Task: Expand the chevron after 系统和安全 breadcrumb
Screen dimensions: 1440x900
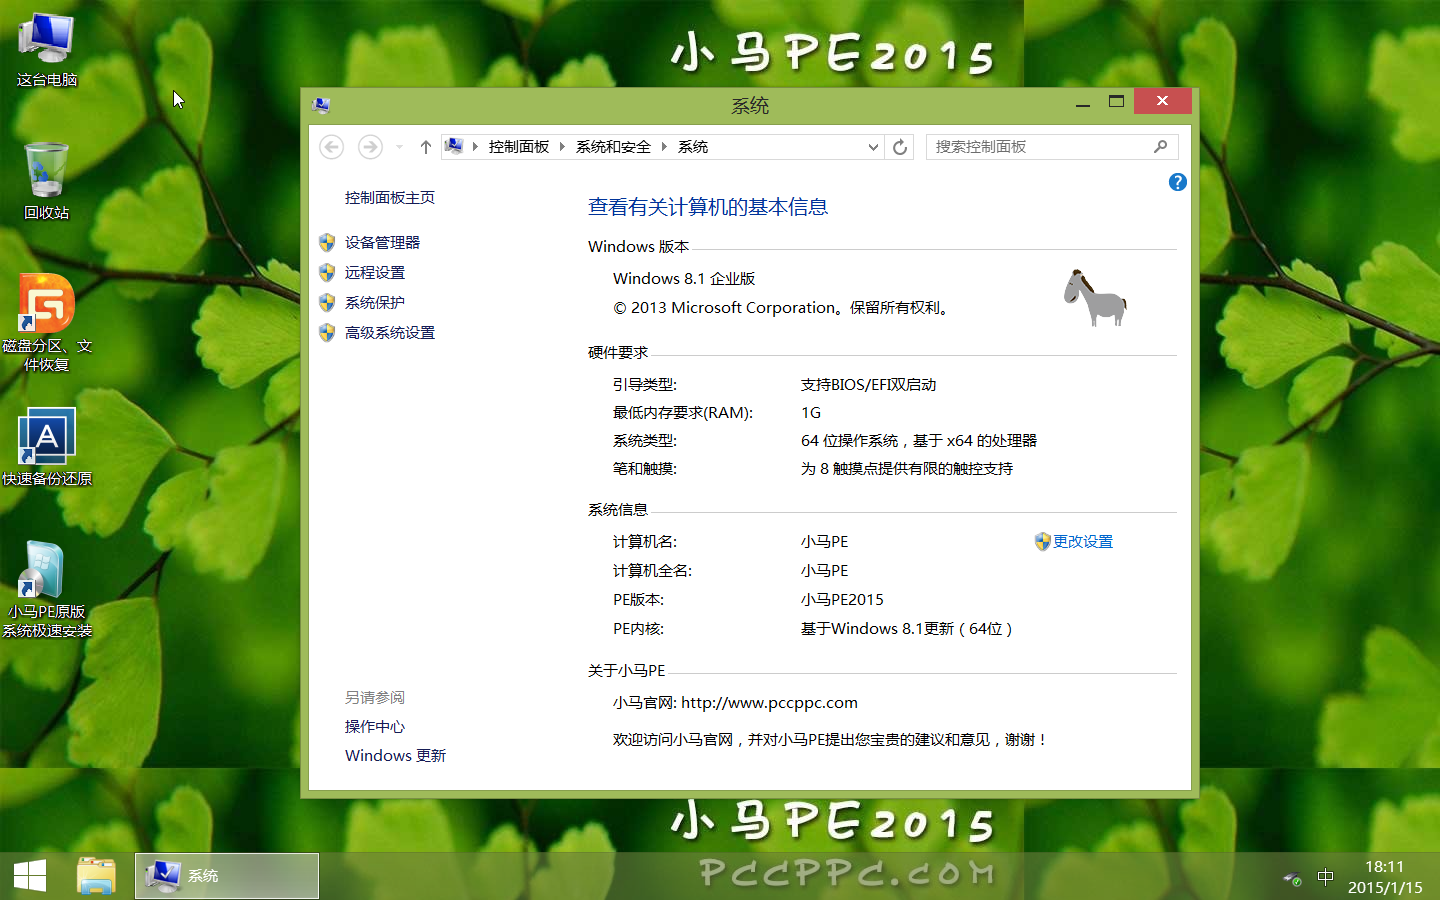Action: coord(664,147)
